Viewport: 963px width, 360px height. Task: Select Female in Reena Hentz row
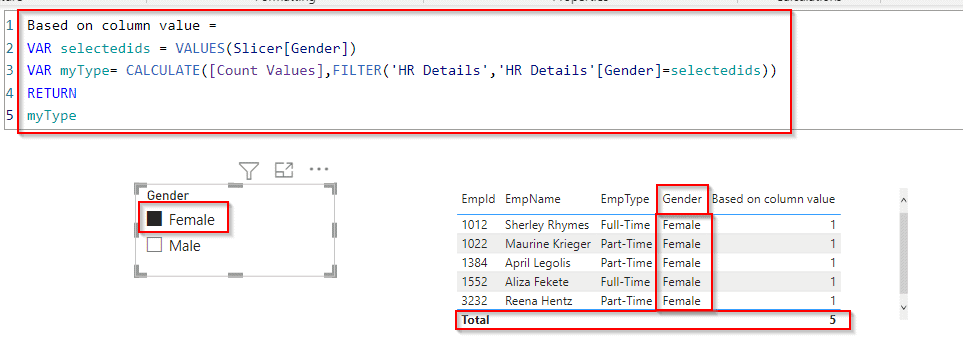681,301
